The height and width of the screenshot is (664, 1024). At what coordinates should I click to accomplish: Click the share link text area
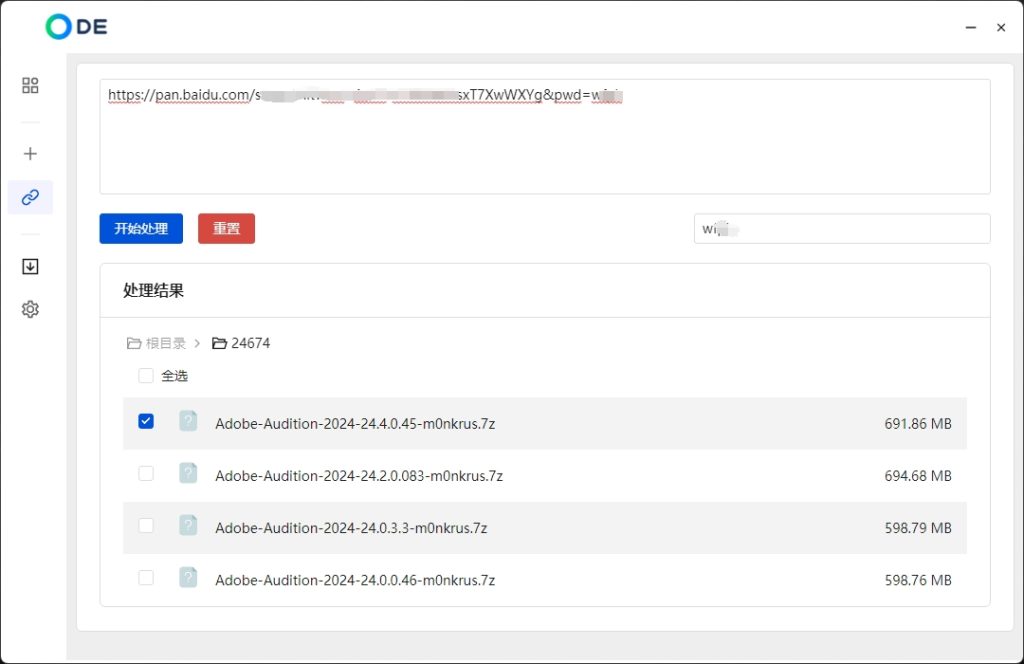point(545,136)
